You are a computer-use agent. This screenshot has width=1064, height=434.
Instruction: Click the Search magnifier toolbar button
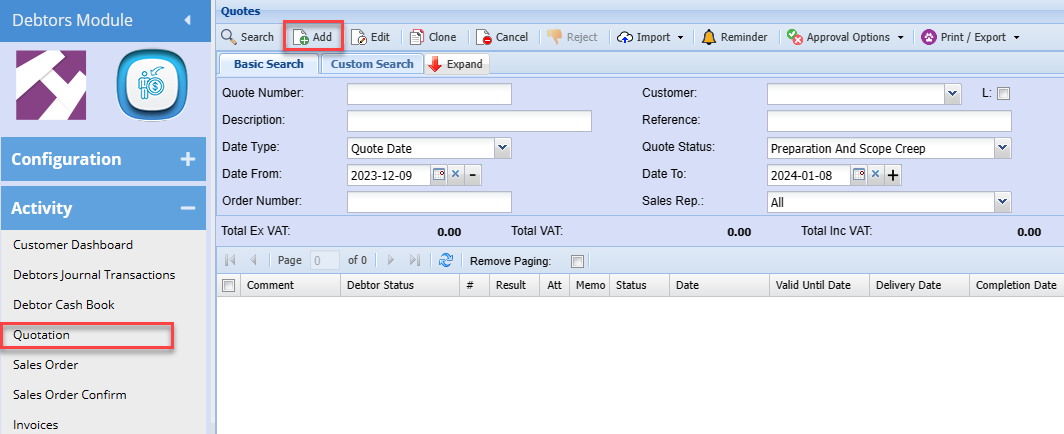click(x=247, y=37)
